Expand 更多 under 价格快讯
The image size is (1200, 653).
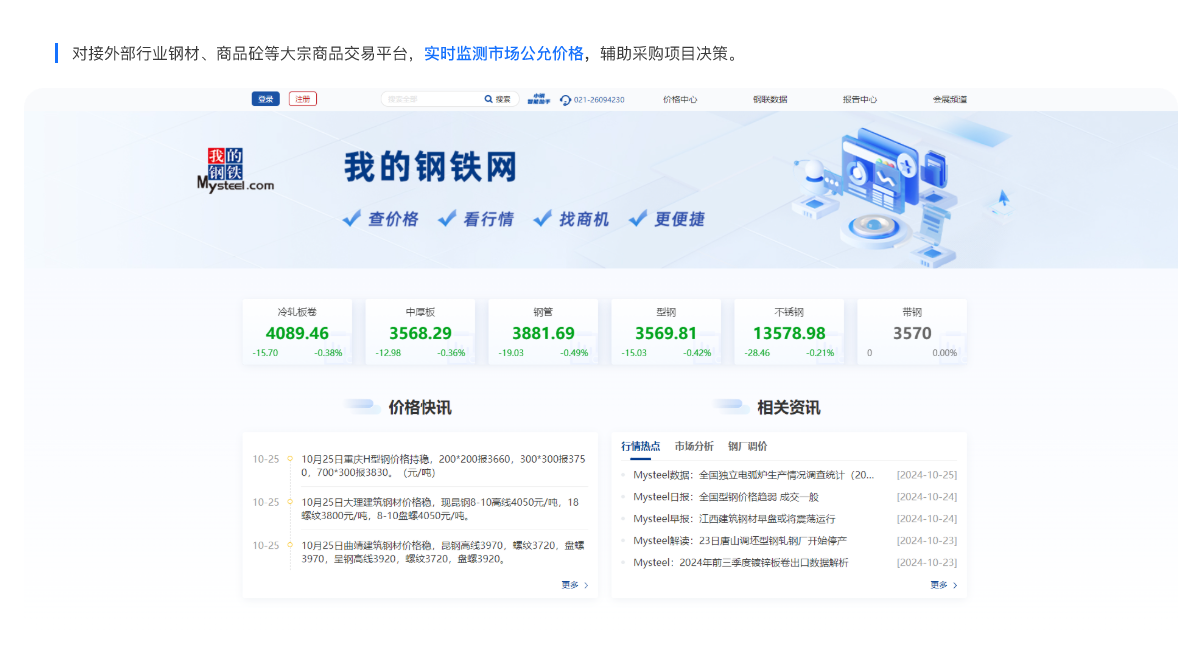(x=575, y=585)
